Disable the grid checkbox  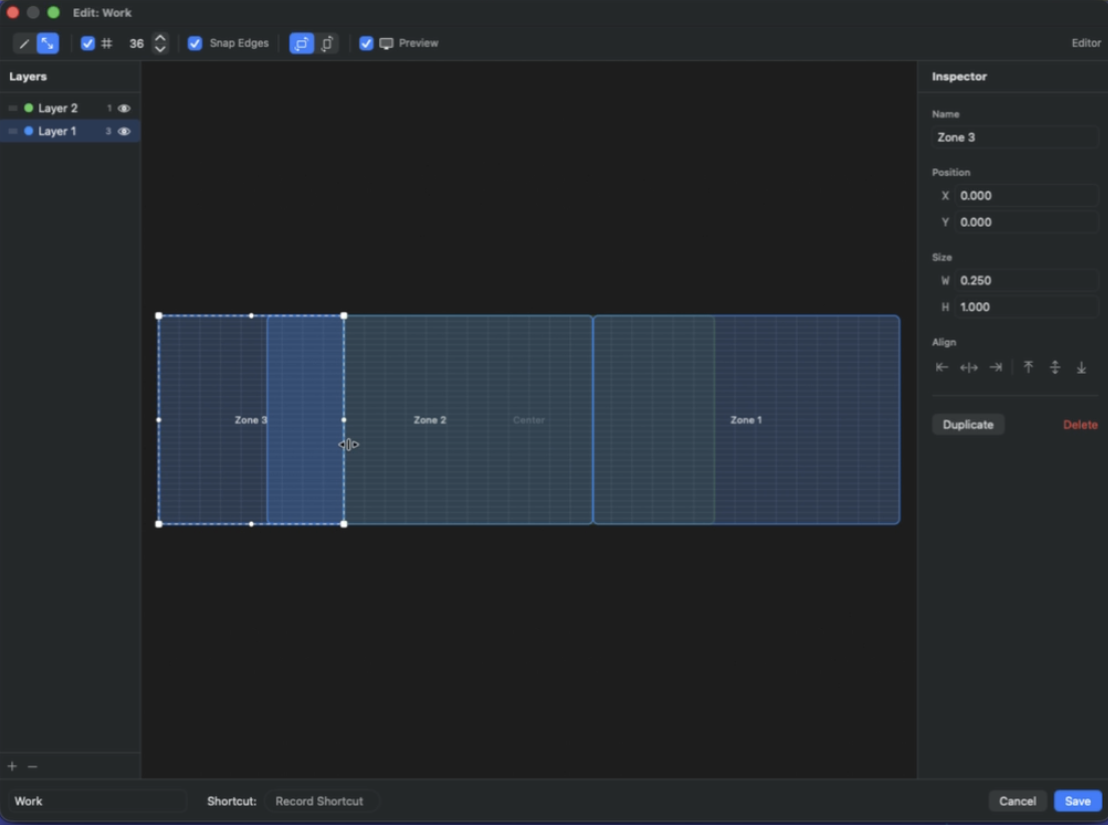(88, 44)
